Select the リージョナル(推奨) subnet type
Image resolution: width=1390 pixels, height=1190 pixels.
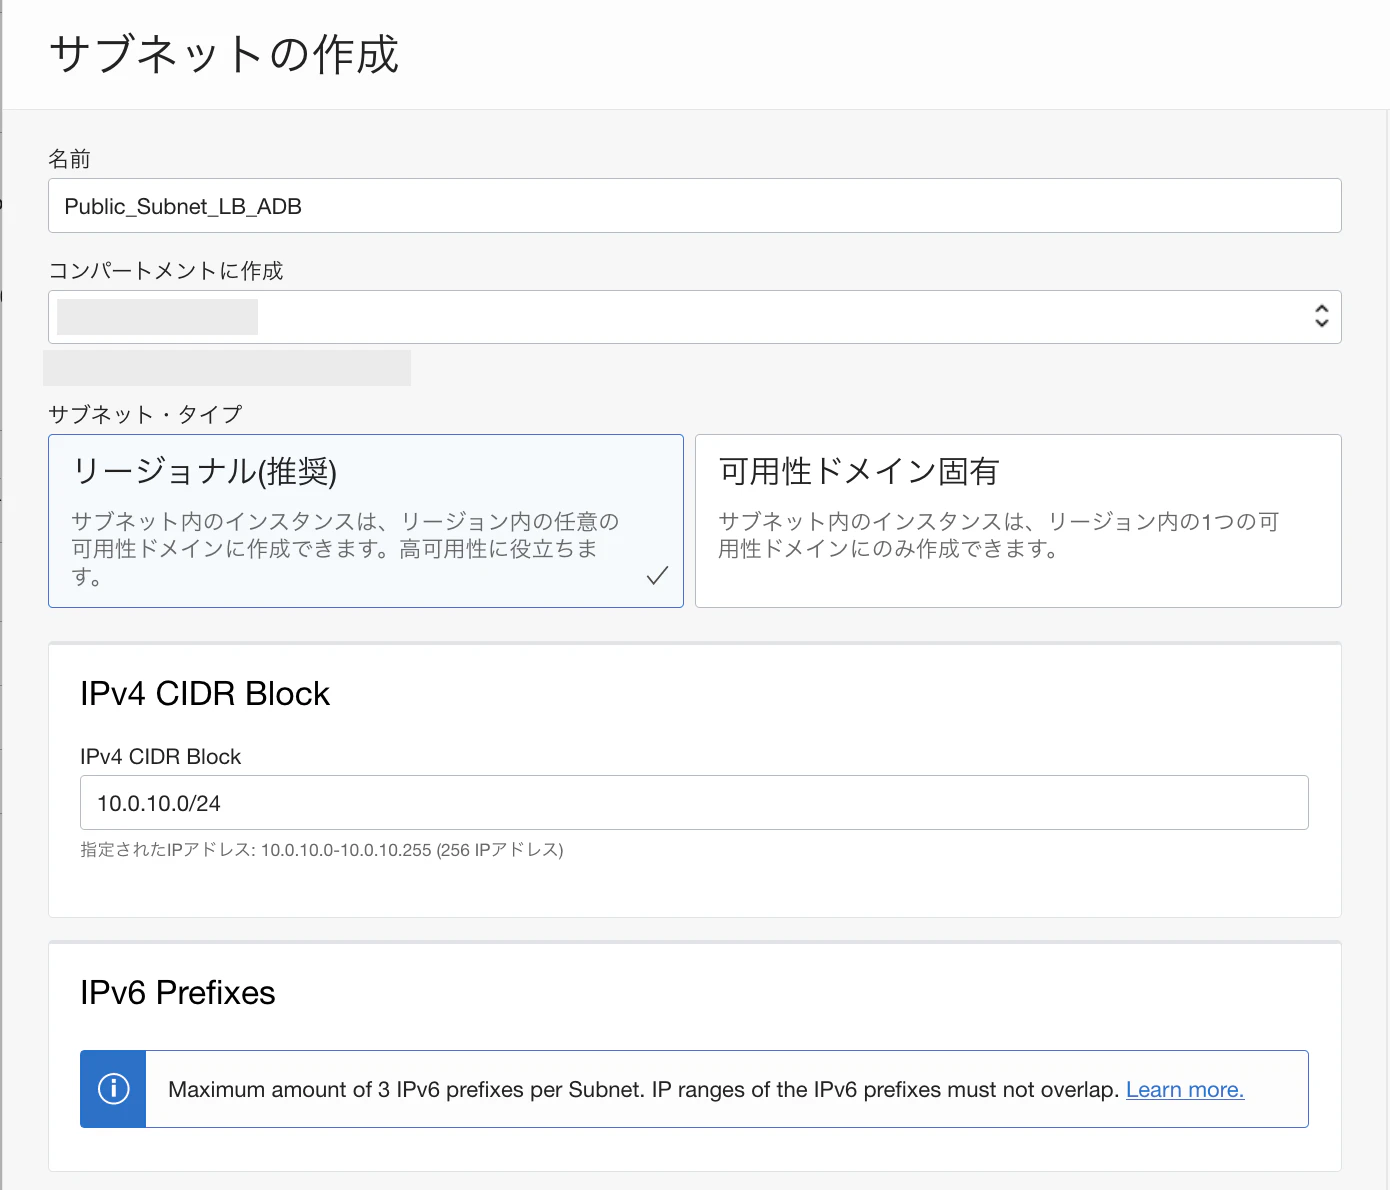366,521
